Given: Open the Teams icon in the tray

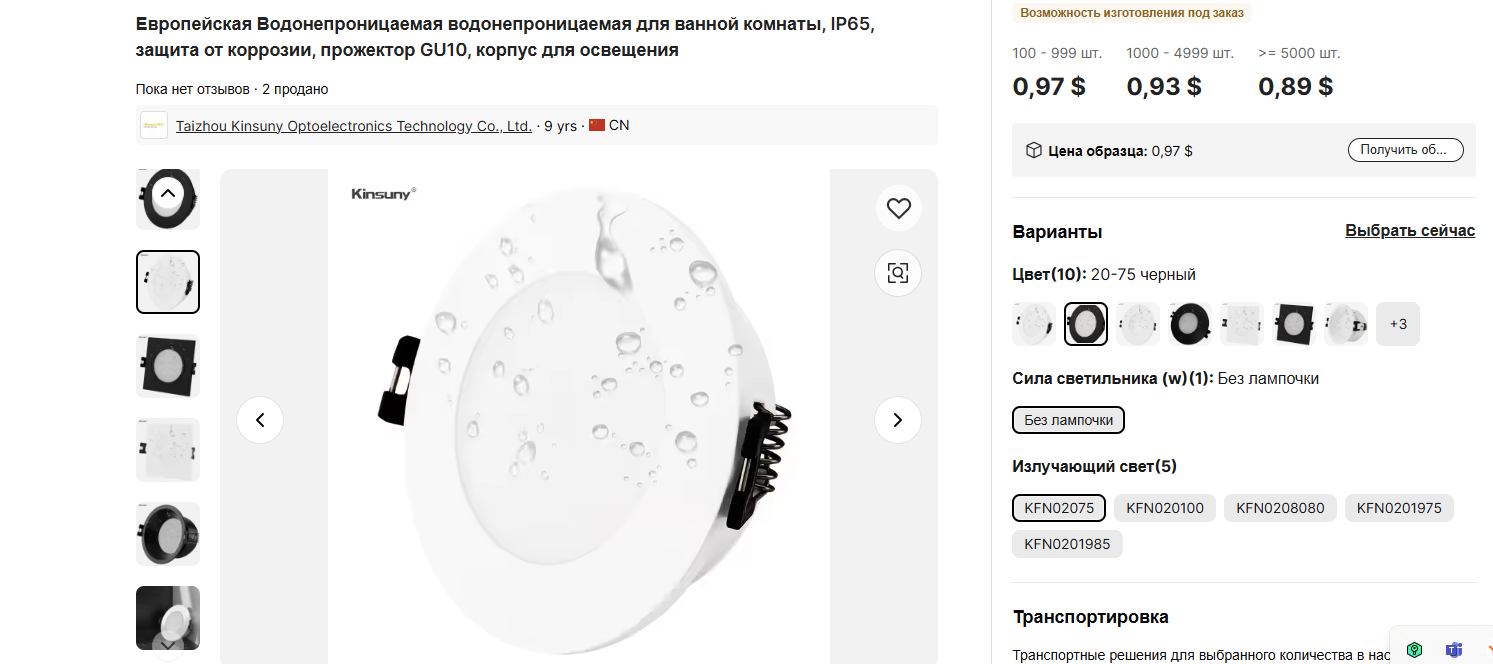Looking at the screenshot, I should click(x=1454, y=650).
